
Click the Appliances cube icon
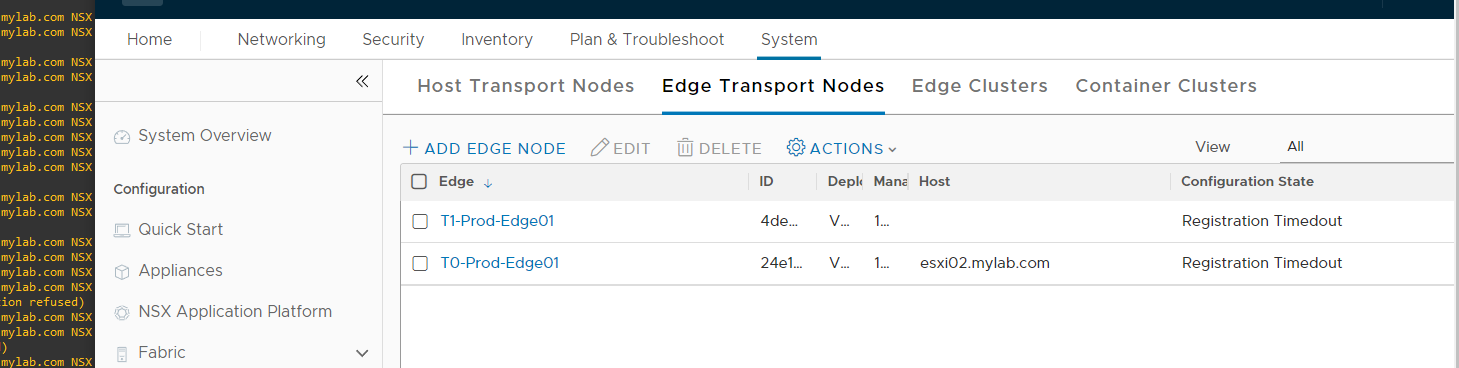tap(122, 272)
